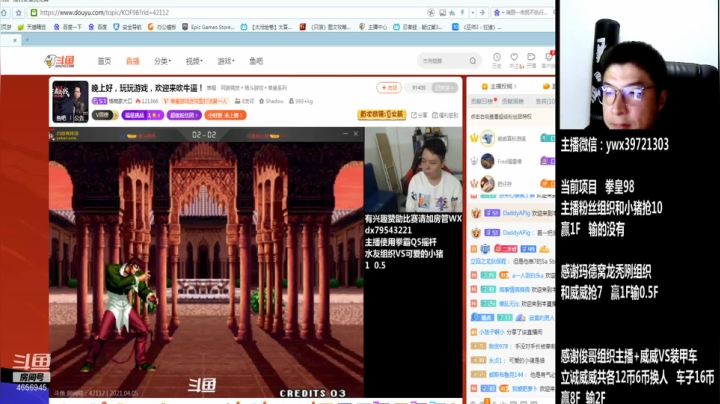Click the orange 发帖 post button

[389, 88]
